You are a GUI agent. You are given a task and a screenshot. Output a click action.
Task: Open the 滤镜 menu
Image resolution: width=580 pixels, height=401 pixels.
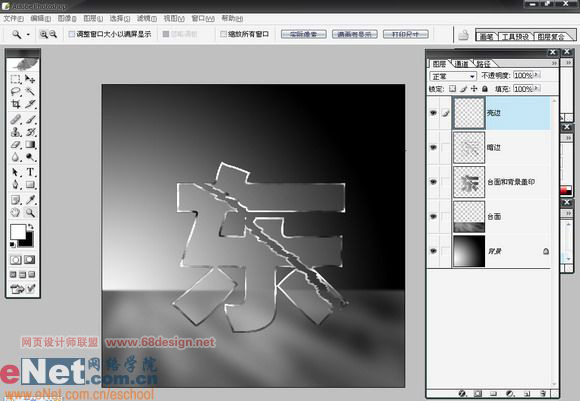point(147,18)
